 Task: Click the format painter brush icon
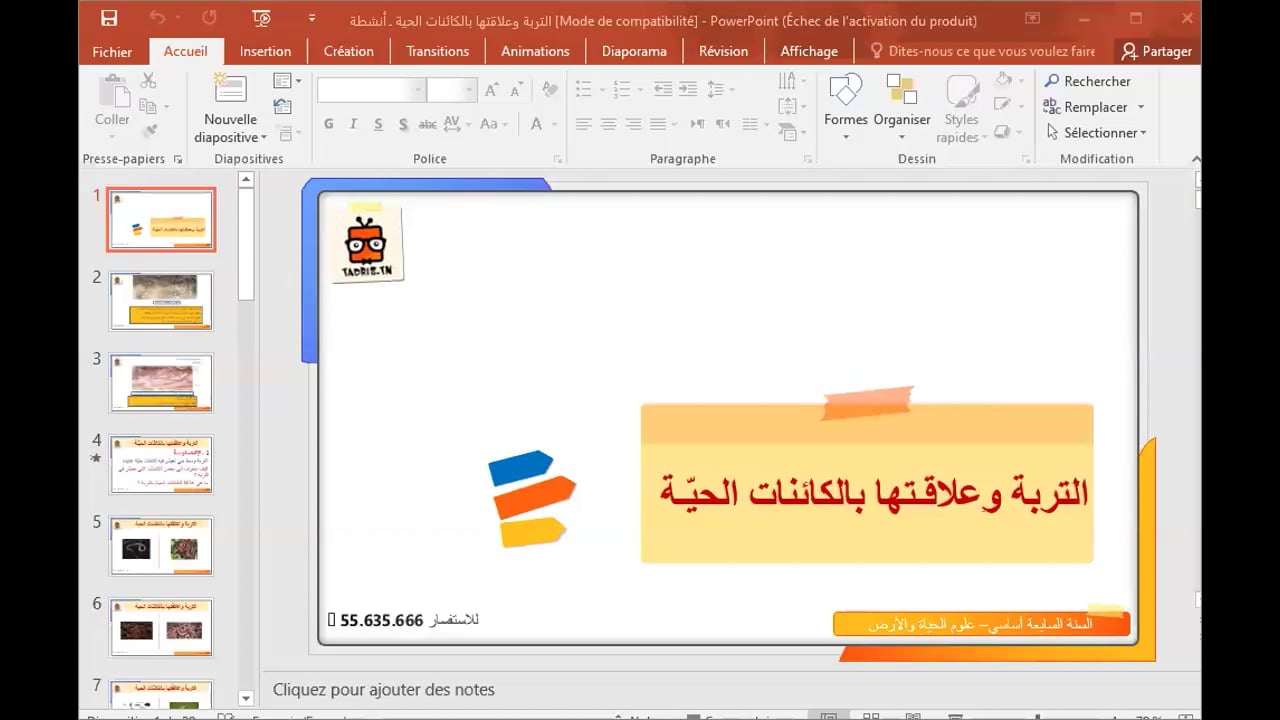tap(149, 131)
